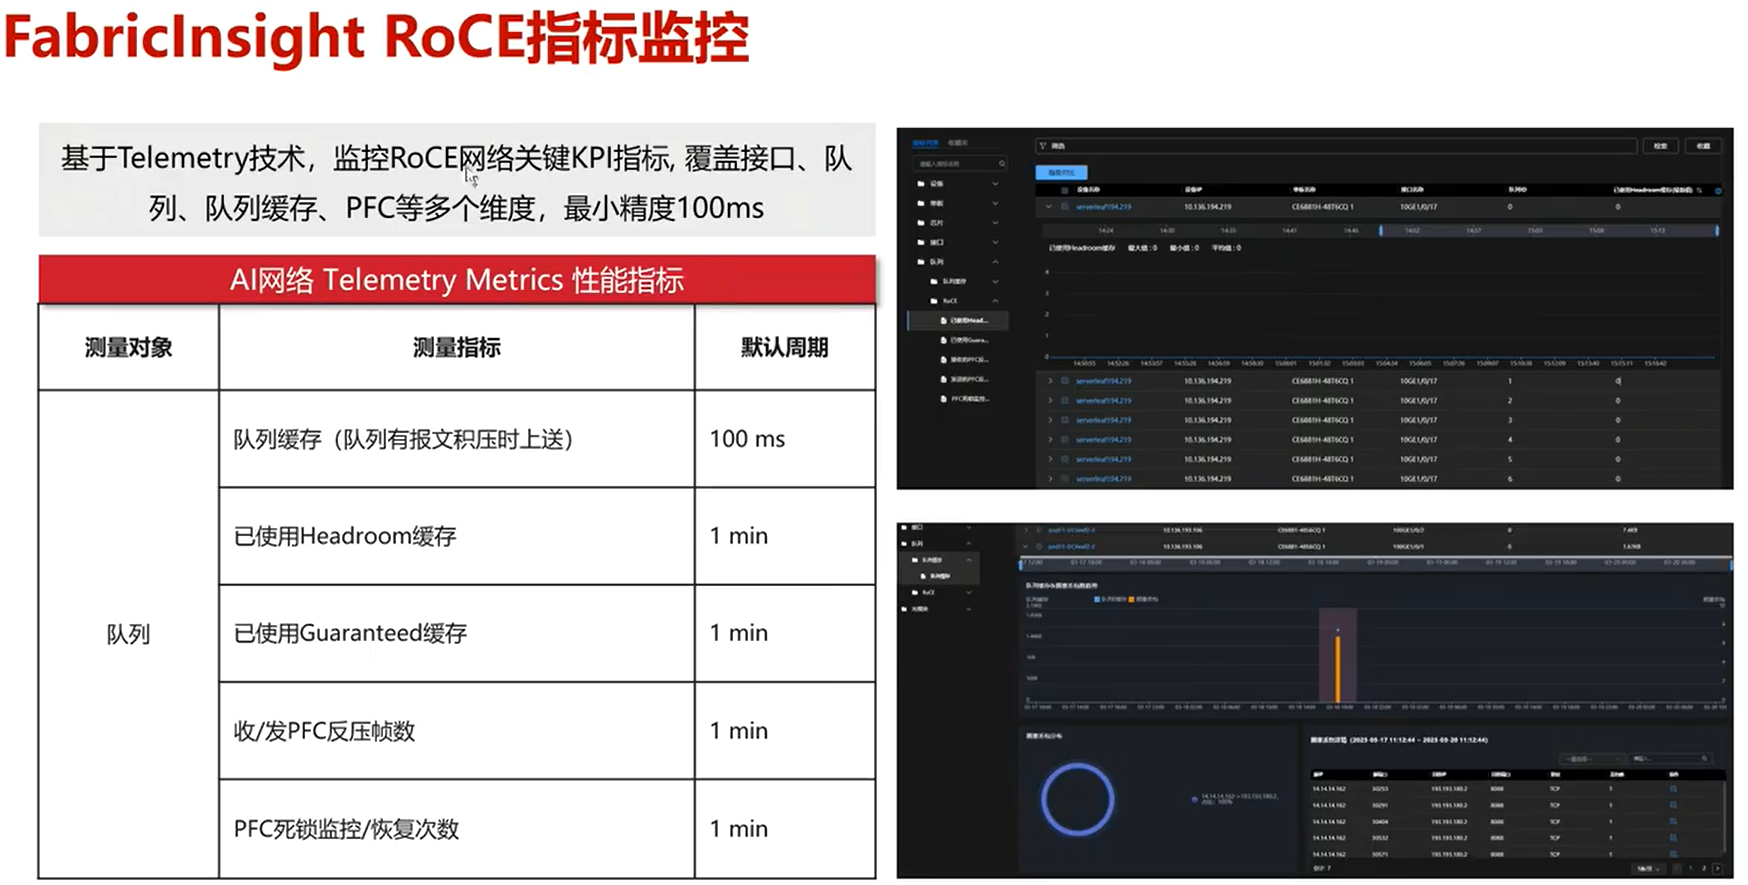
Task: Tick checkbox of the queue 1 row in top table
Action: pos(1064,381)
